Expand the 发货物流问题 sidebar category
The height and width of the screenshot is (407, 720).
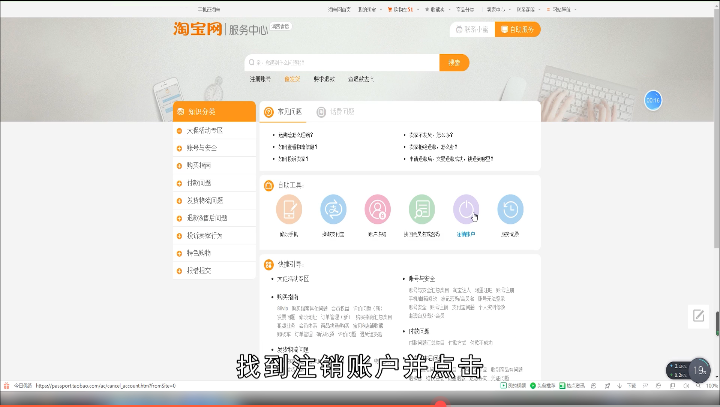pos(180,201)
